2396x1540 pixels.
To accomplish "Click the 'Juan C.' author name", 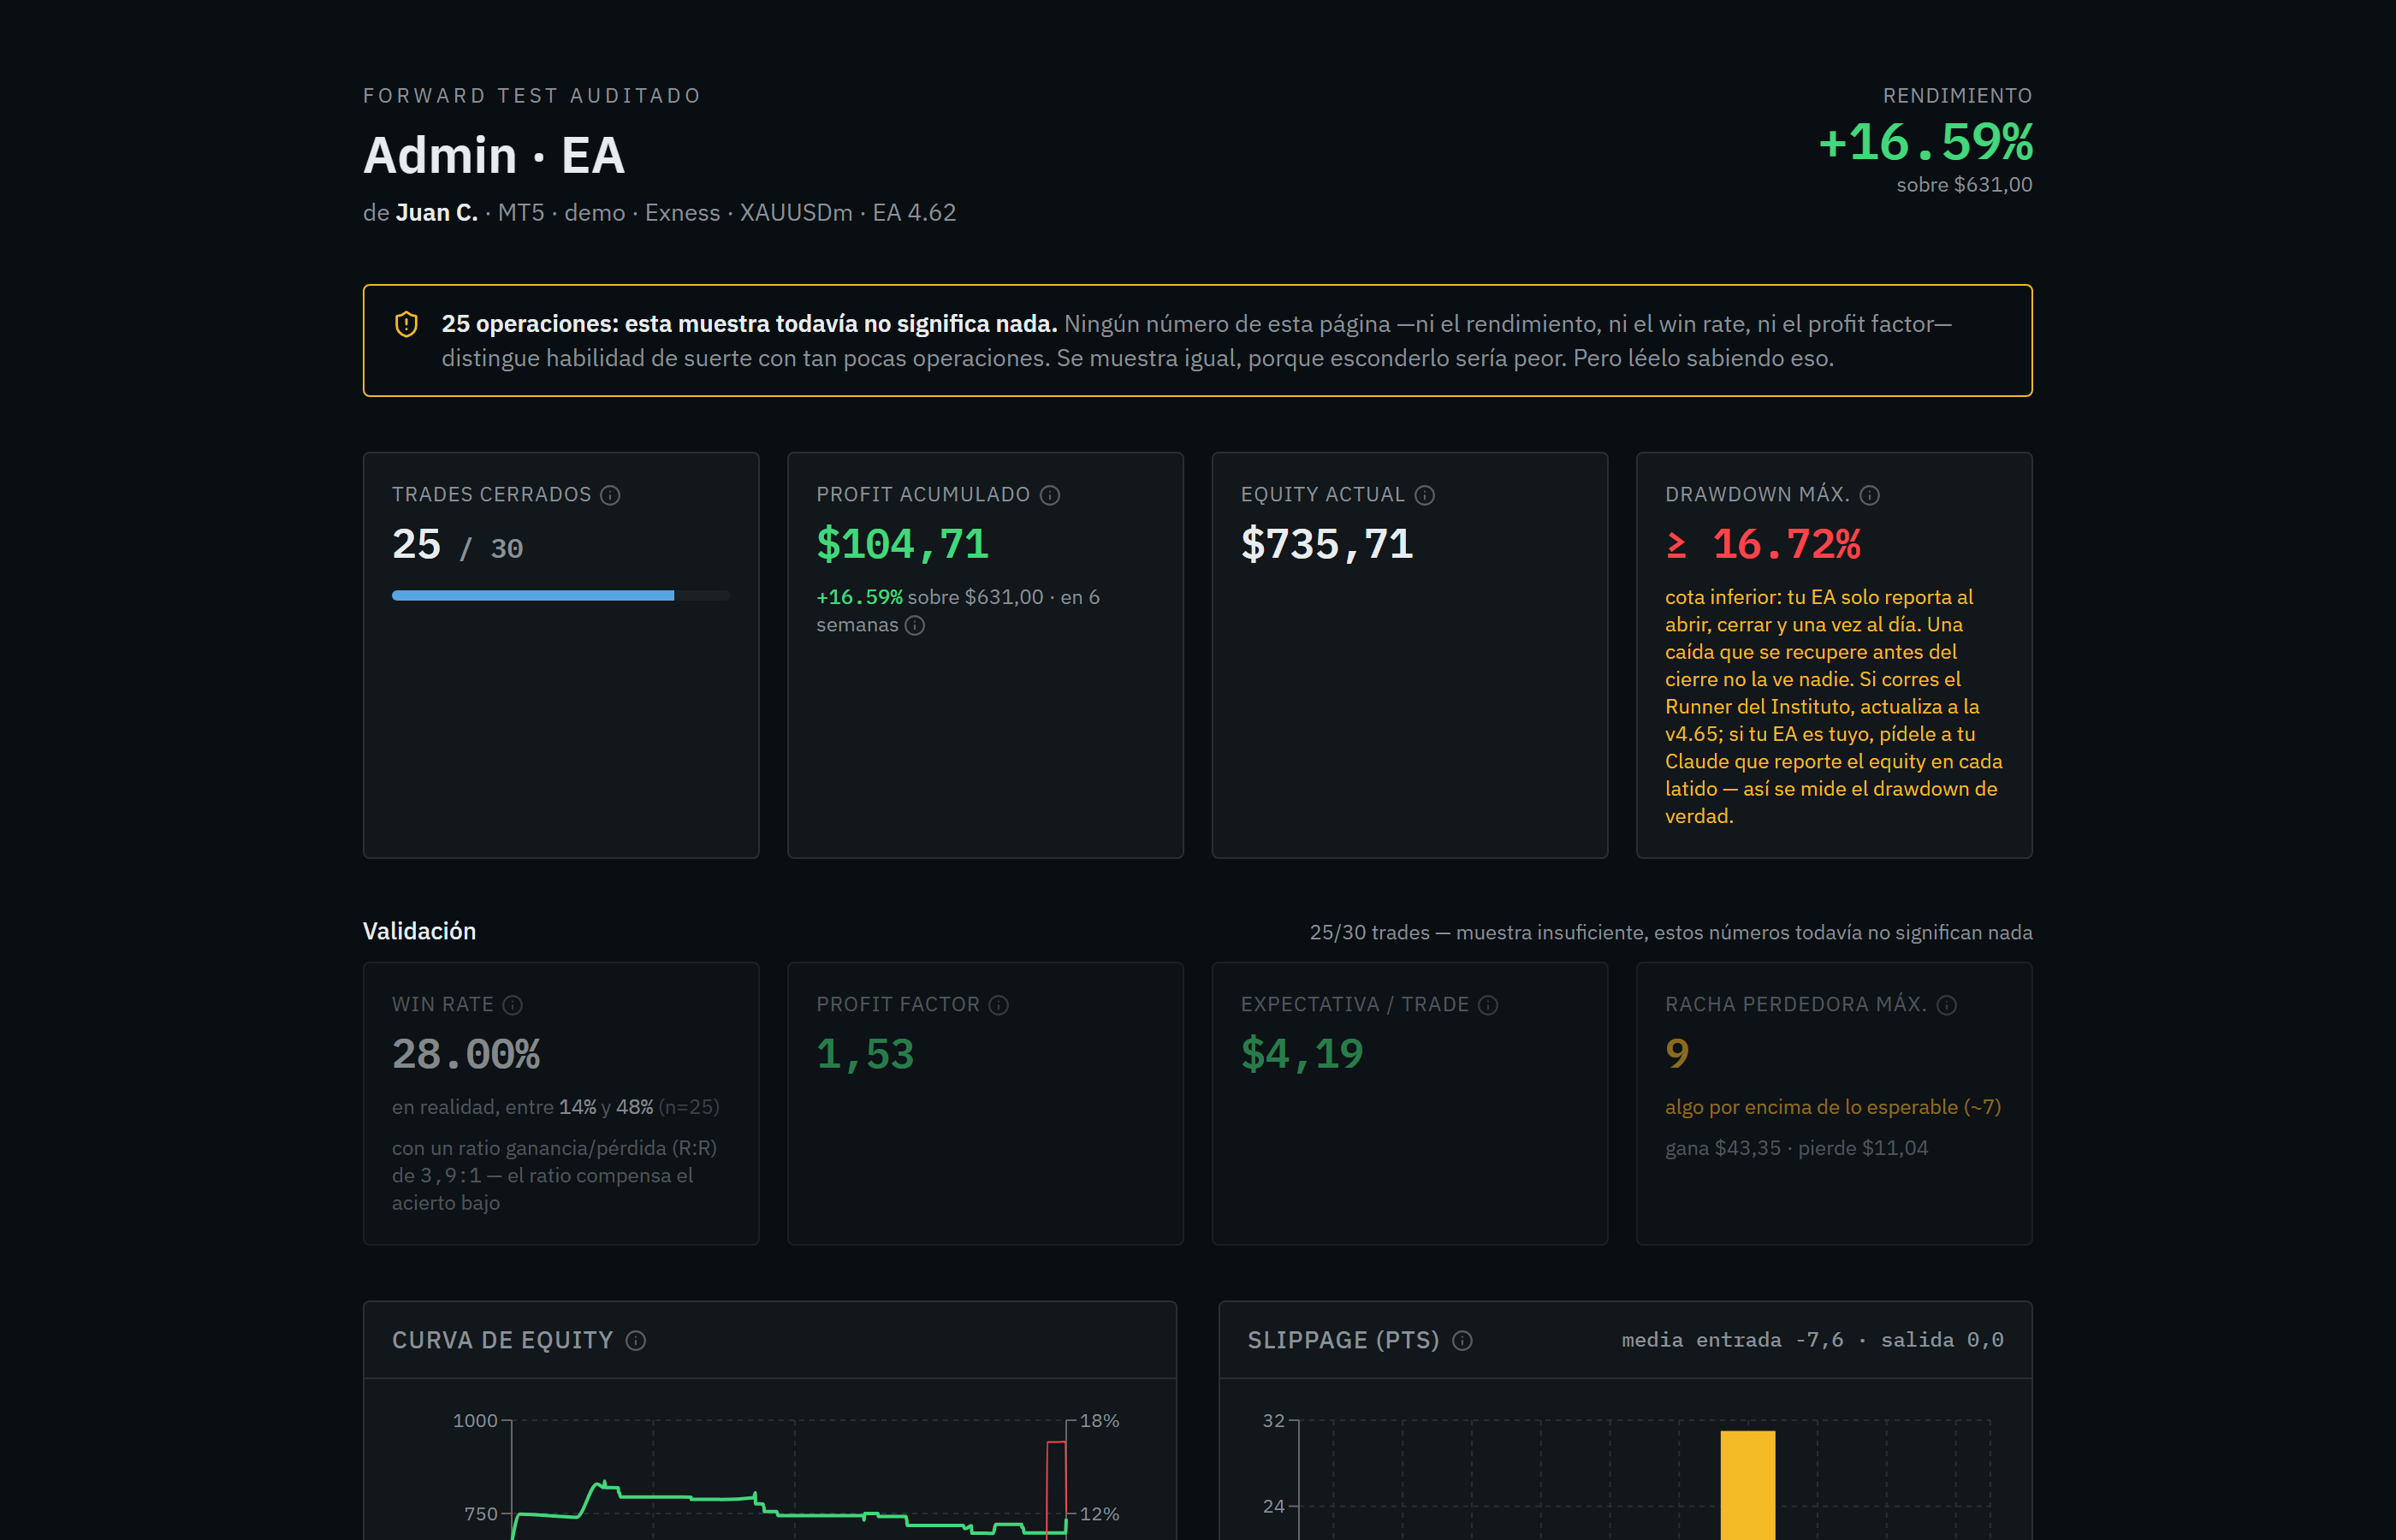I will (437, 213).
